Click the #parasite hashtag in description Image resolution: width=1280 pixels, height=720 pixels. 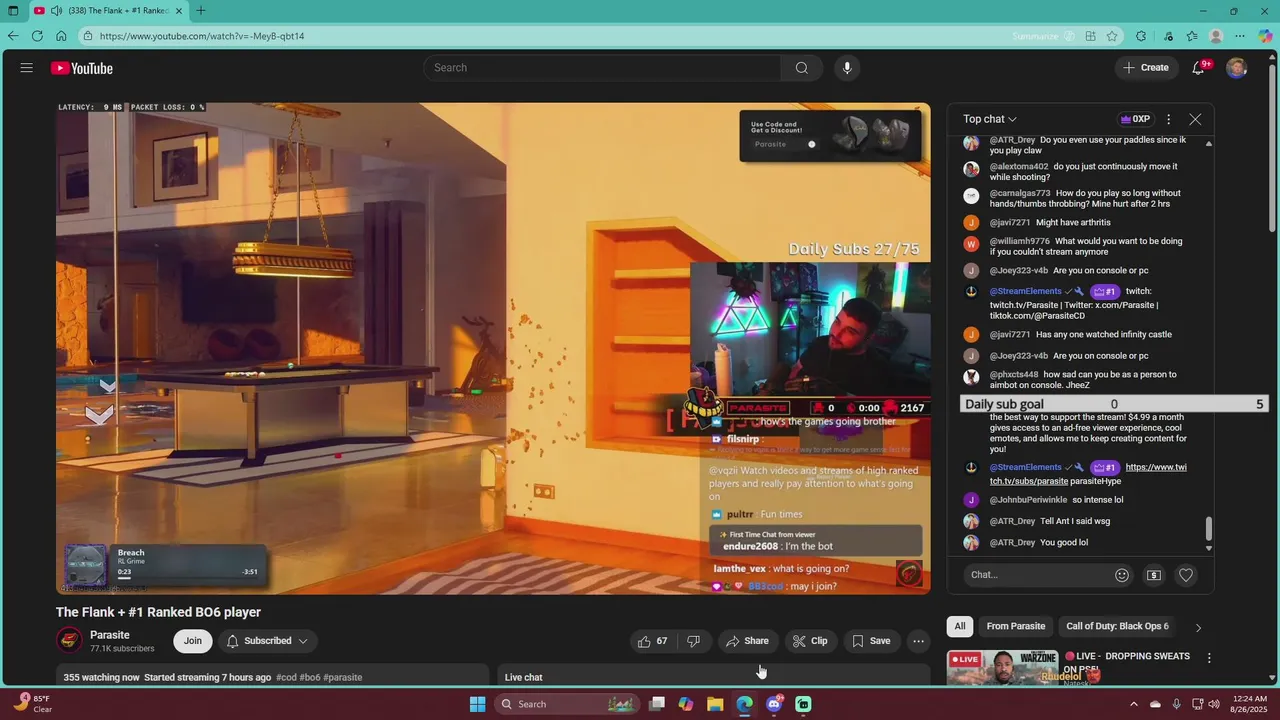(x=342, y=677)
